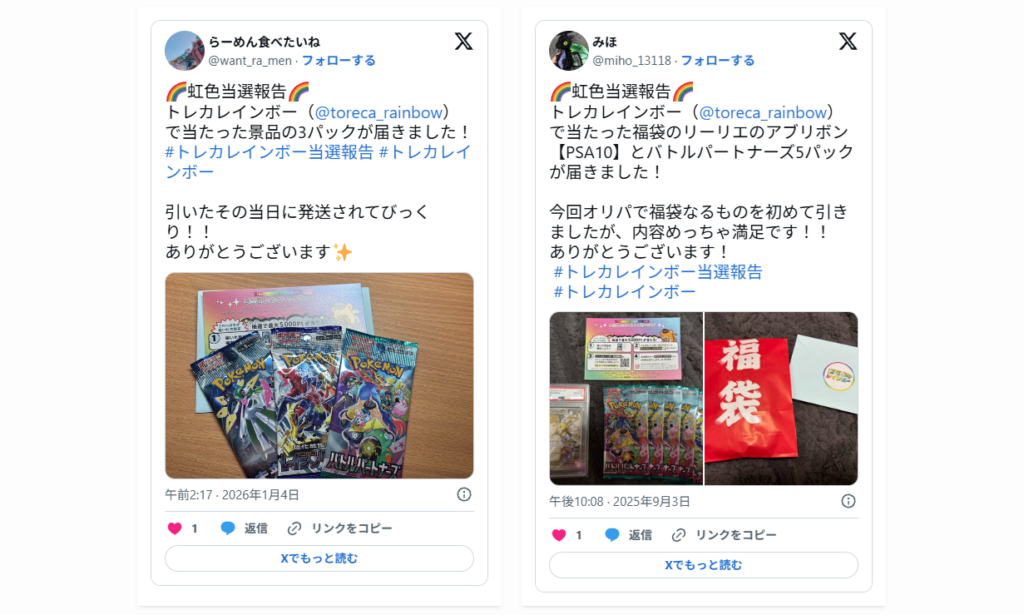Copy the link of みほ's tweet
The height and width of the screenshot is (615, 1024).
point(724,535)
